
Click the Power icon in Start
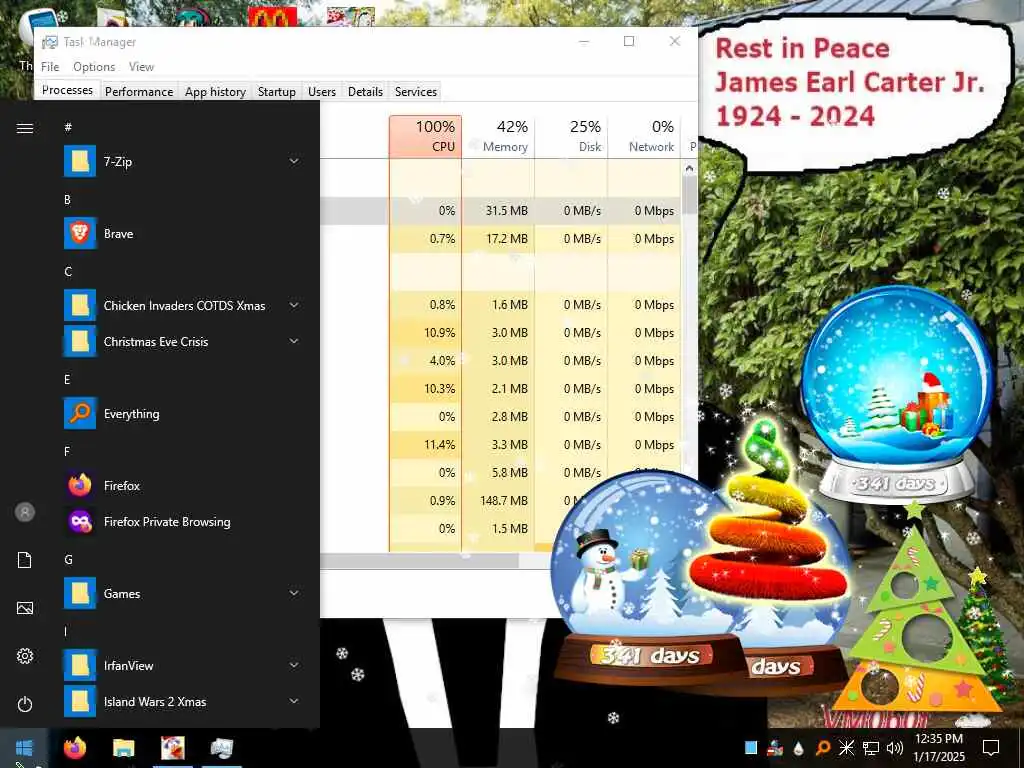click(x=25, y=704)
